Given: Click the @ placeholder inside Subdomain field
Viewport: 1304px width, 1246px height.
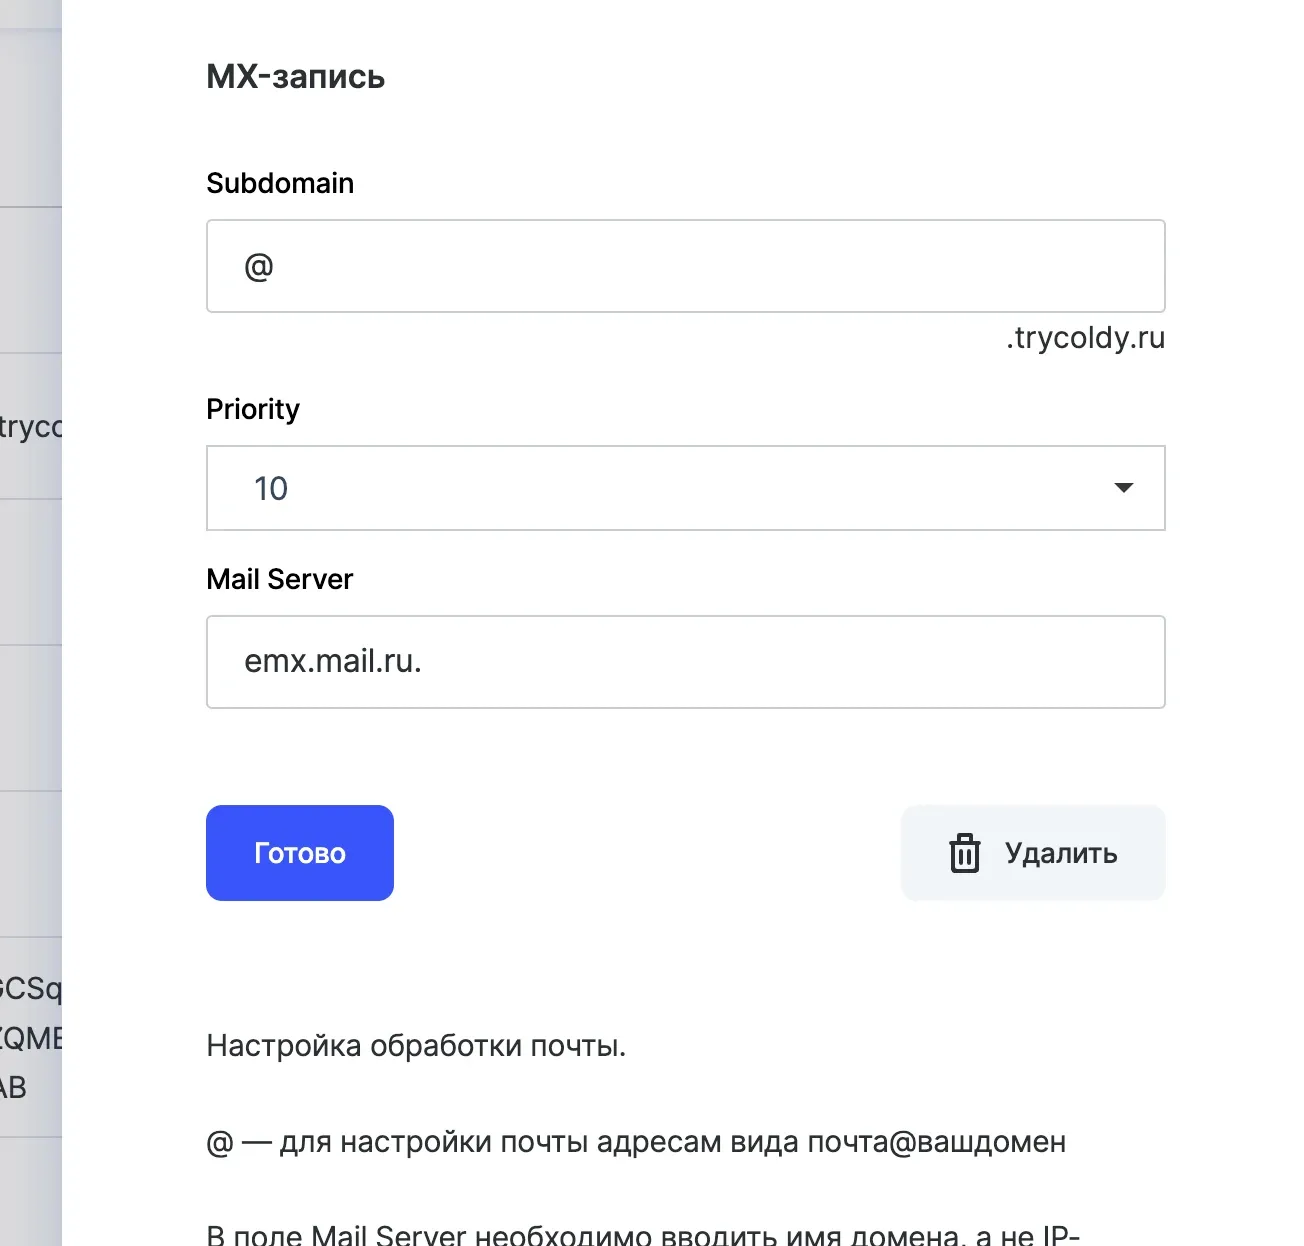Looking at the screenshot, I should point(259,266).
